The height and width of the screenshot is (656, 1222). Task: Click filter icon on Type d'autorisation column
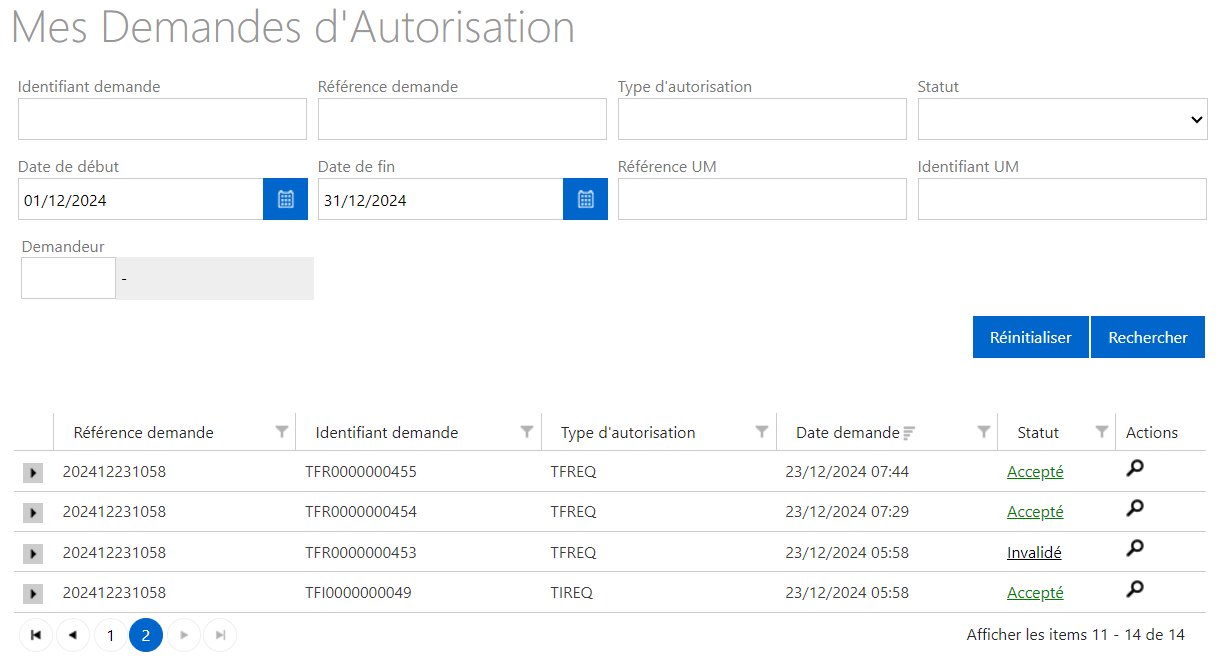tap(762, 432)
